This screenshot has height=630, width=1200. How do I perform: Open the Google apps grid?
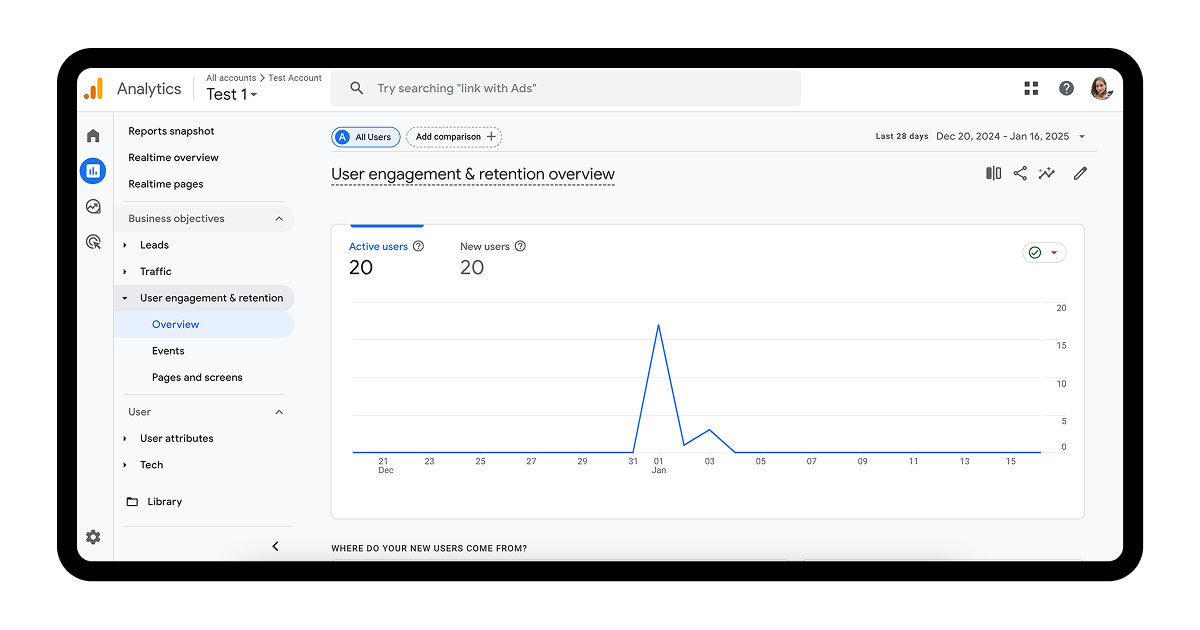[1031, 88]
